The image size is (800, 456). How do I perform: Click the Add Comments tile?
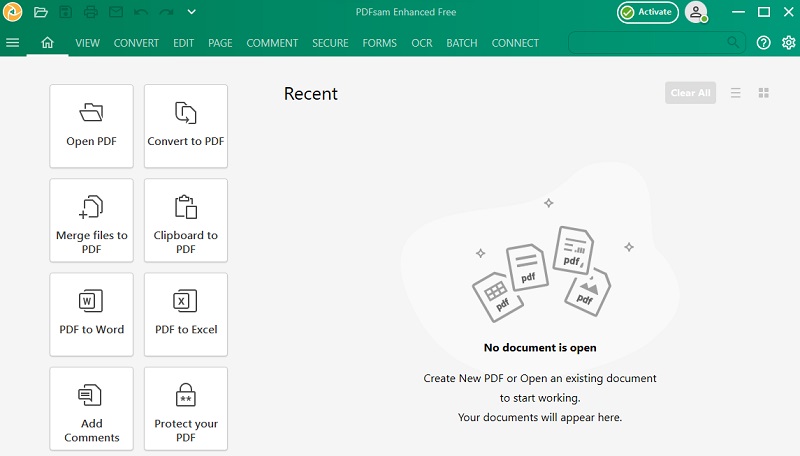(91, 409)
